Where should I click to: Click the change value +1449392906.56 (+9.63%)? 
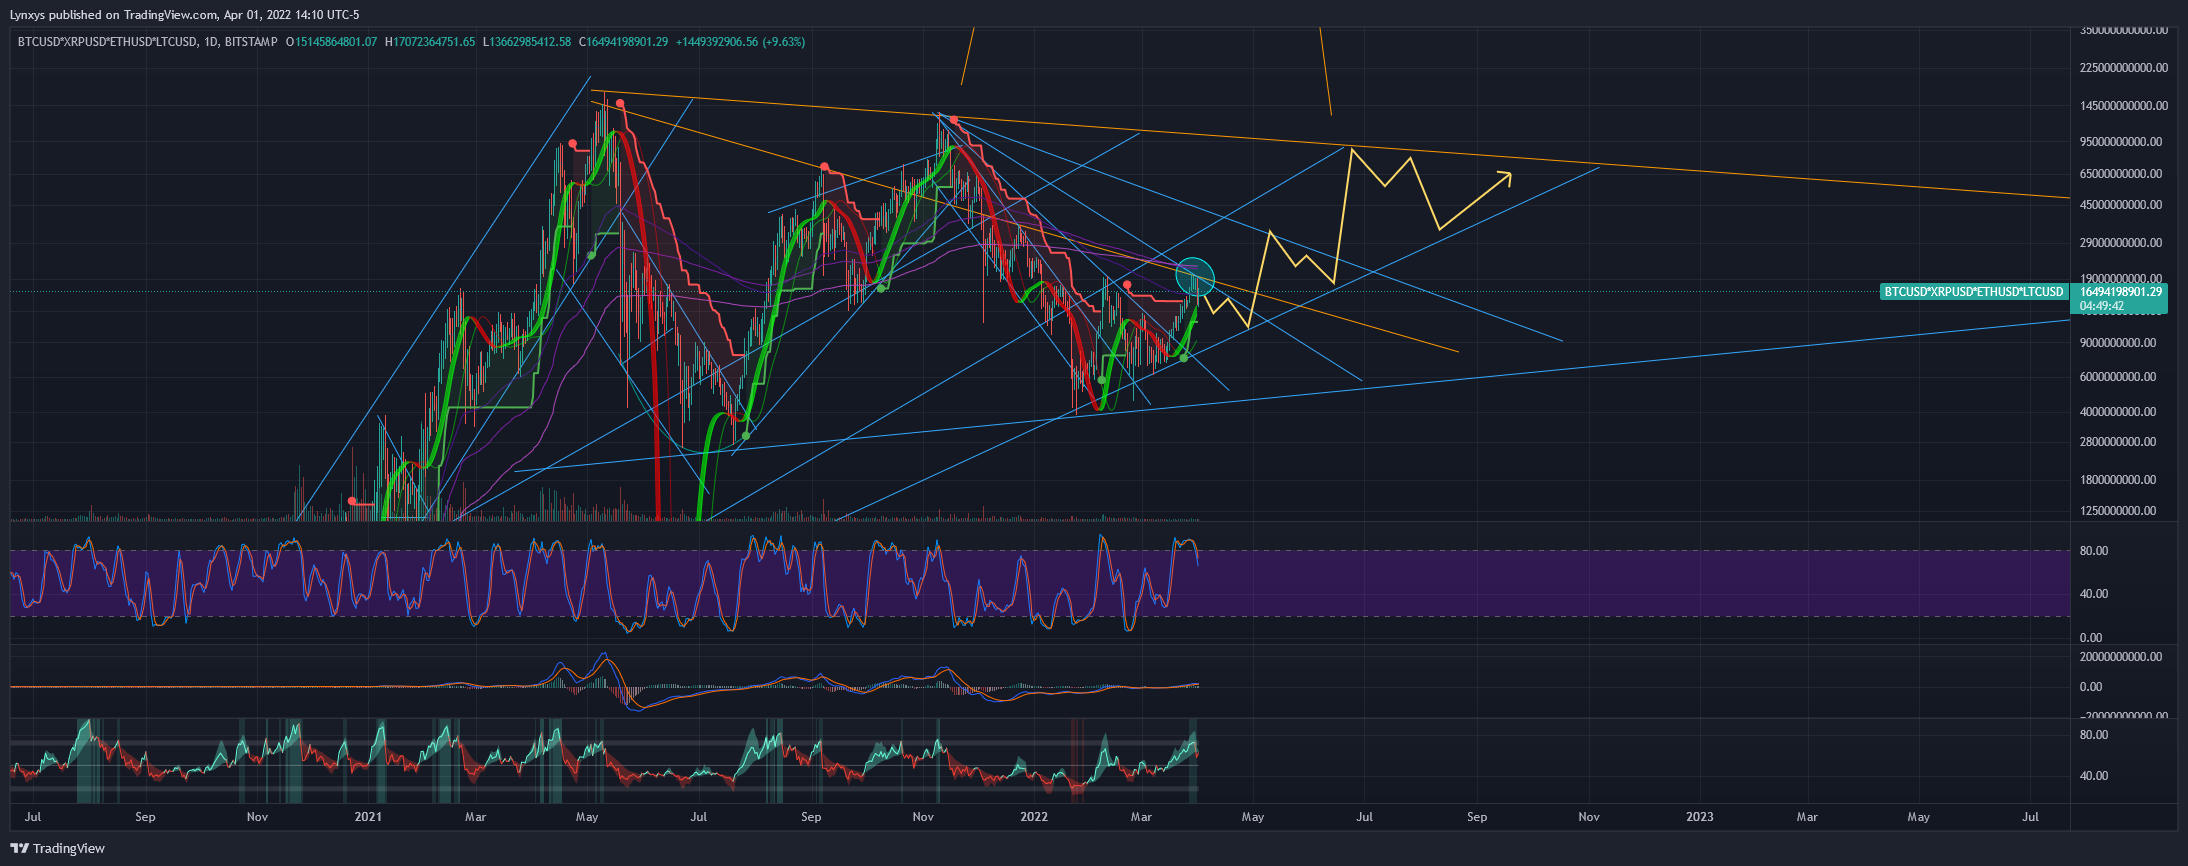(740, 42)
